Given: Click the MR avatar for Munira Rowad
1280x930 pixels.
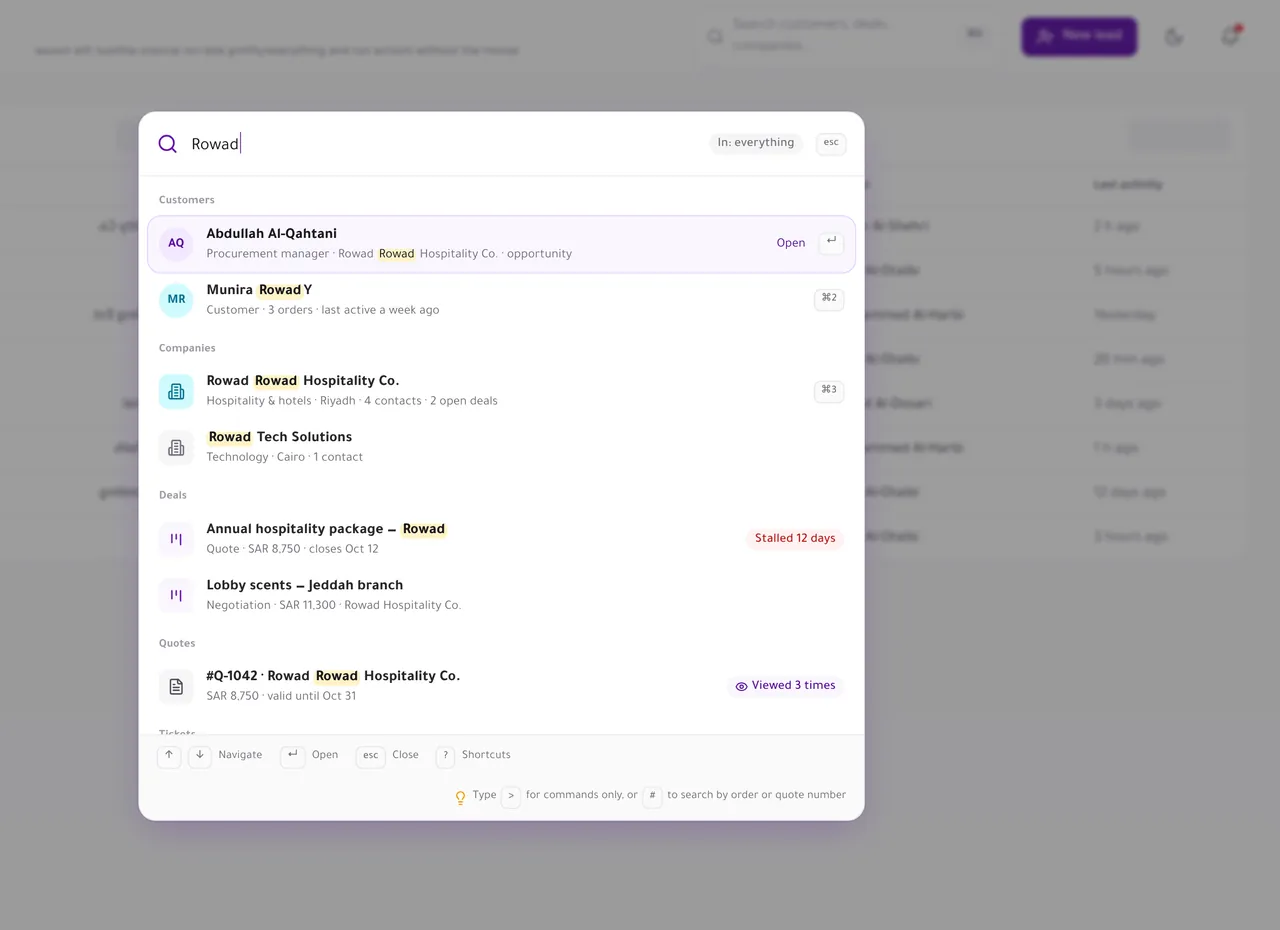Looking at the screenshot, I should click(x=176, y=300).
